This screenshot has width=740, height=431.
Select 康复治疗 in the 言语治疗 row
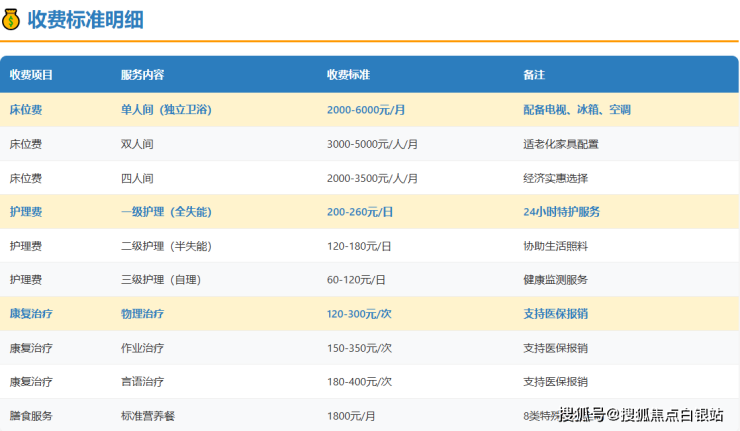click(x=31, y=382)
